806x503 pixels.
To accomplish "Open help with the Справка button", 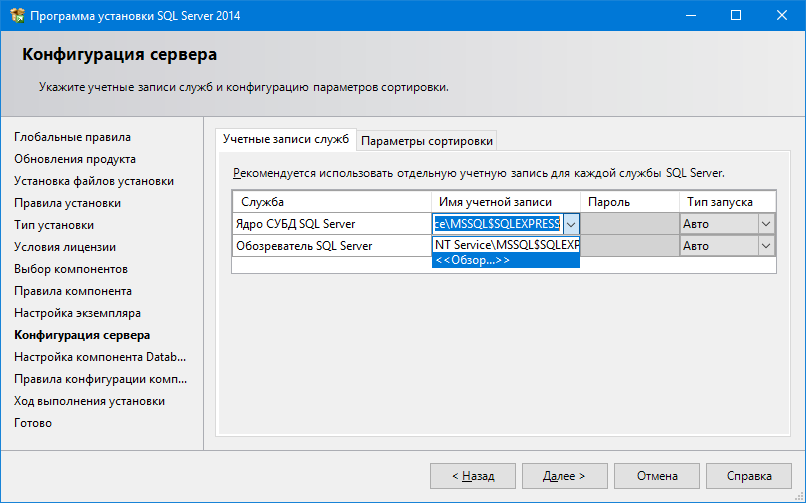I will pos(749,476).
